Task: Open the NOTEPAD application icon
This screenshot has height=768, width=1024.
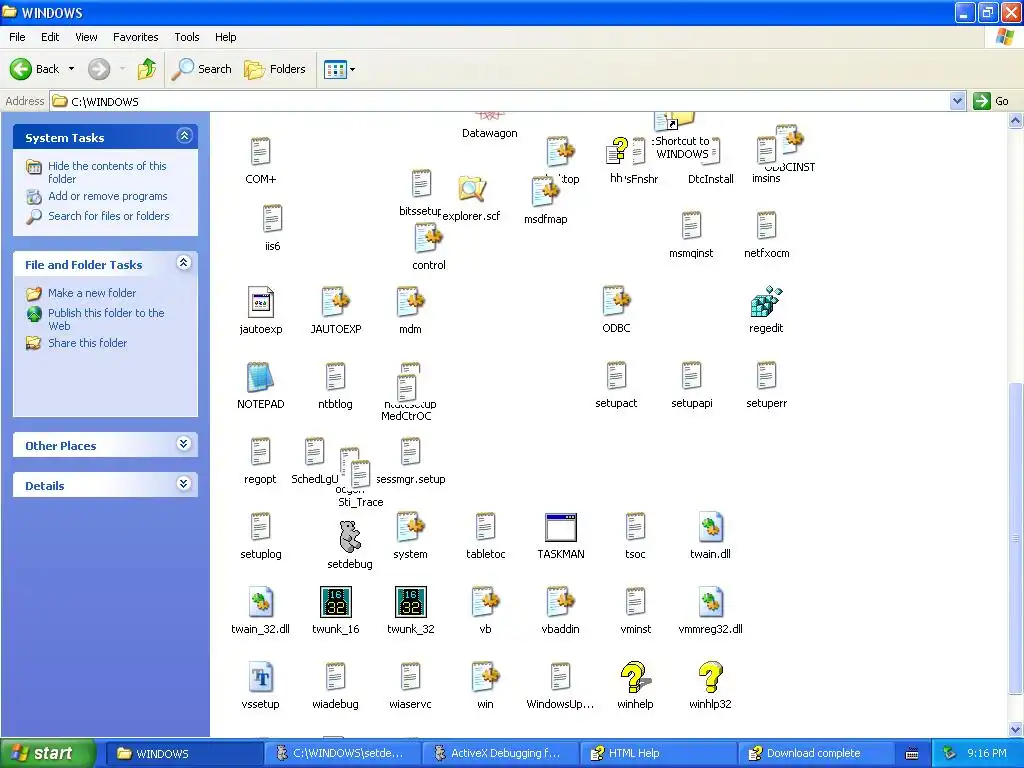Action: (x=260, y=377)
